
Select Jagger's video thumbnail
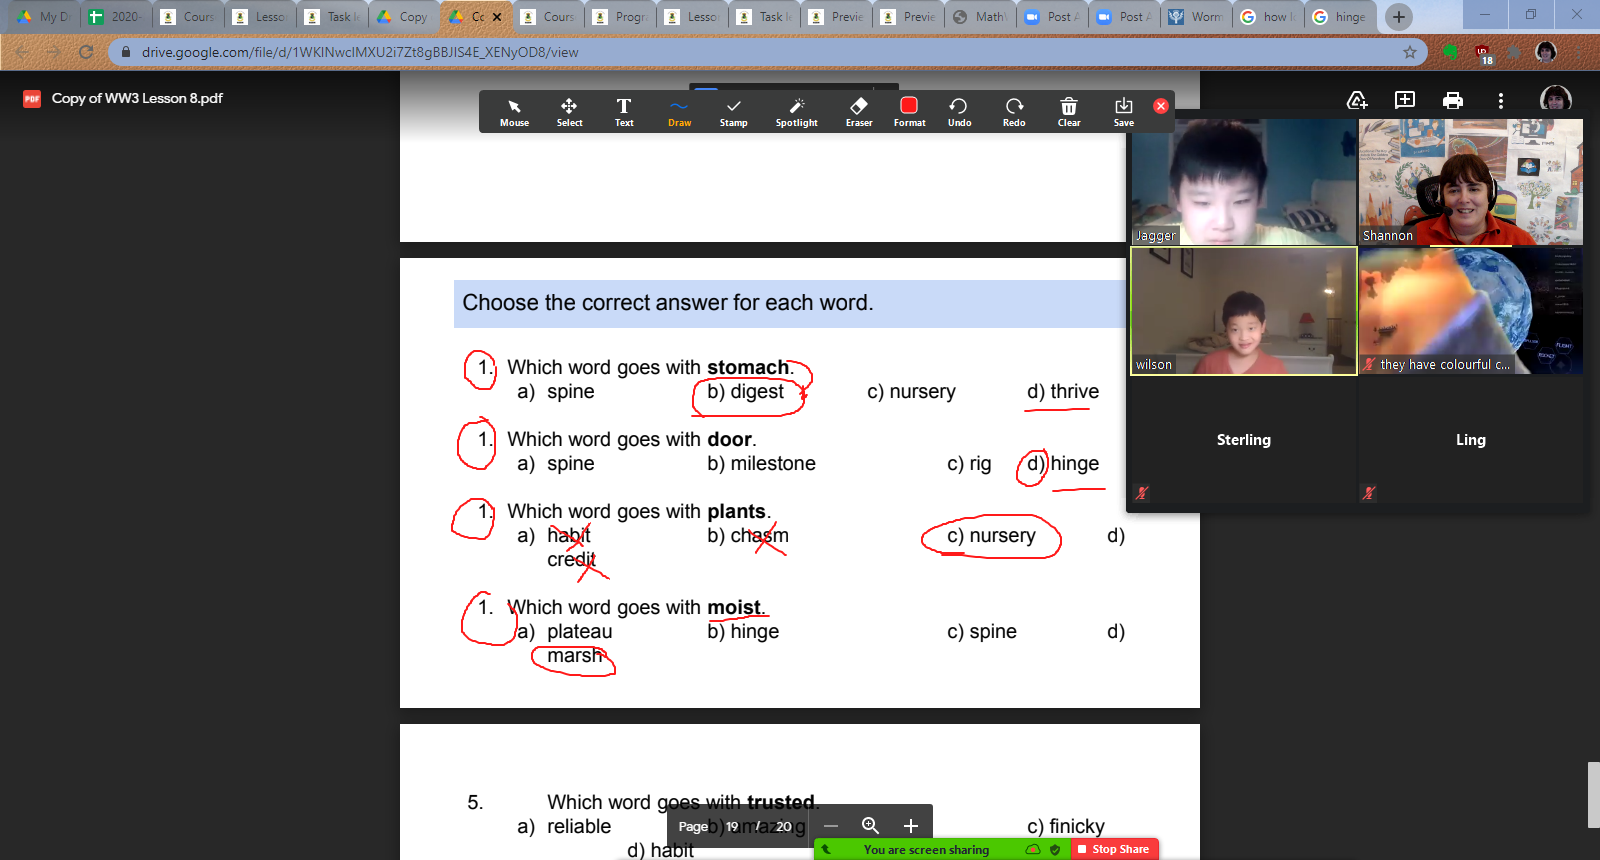pos(1243,182)
